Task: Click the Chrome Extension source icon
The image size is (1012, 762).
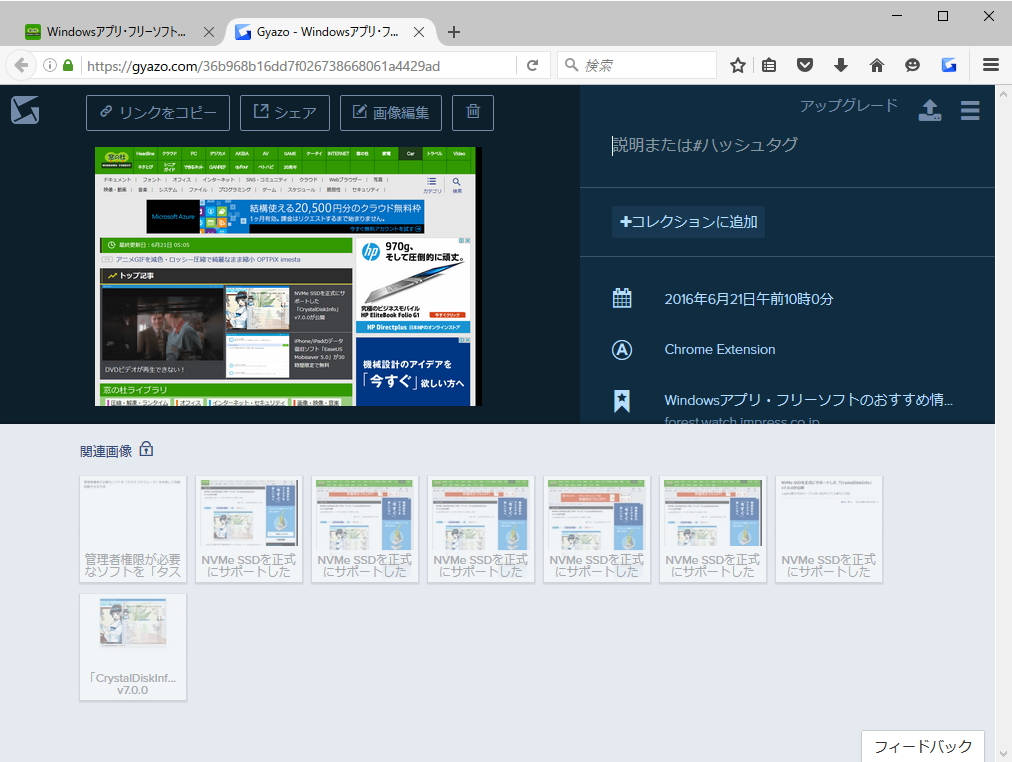Action: coord(622,349)
